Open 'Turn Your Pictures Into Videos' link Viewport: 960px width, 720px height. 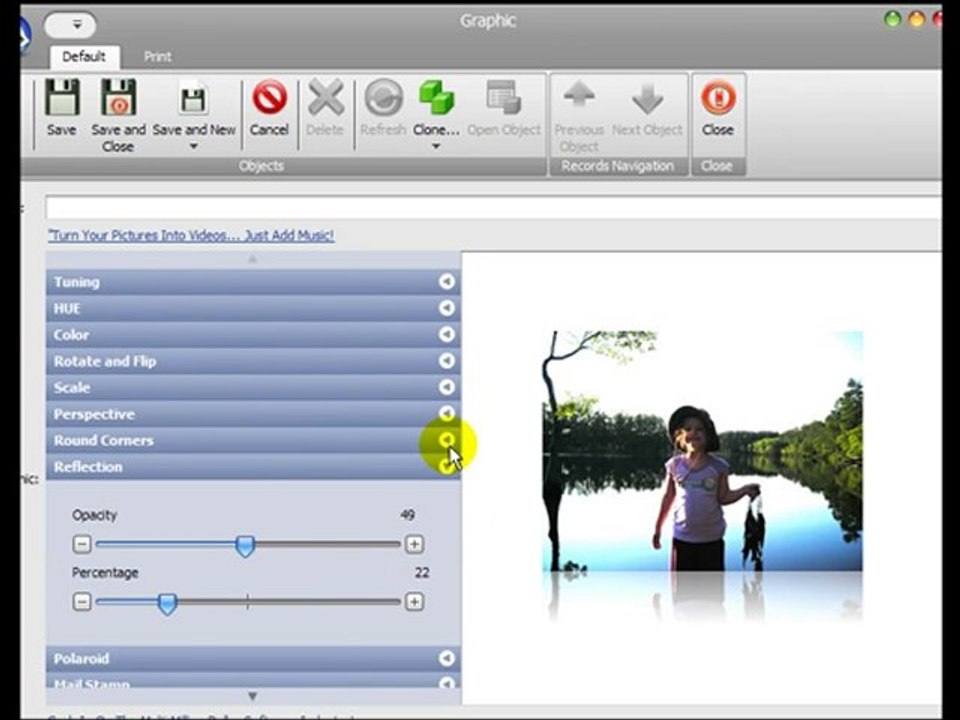(191, 236)
